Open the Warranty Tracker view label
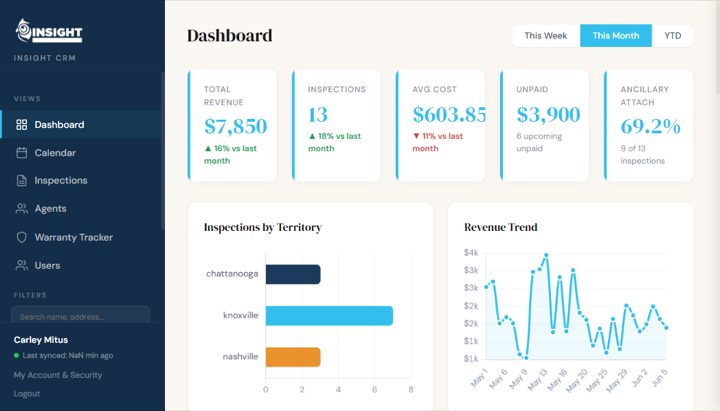 click(x=73, y=237)
